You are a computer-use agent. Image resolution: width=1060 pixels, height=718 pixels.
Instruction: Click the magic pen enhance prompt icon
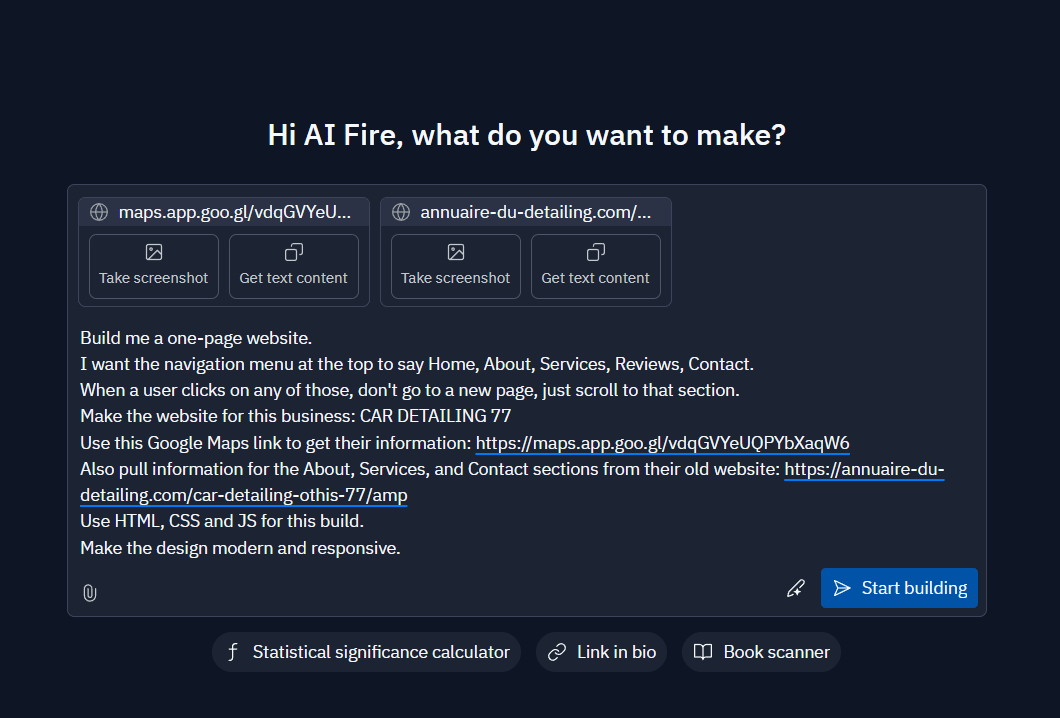tap(796, 588)
